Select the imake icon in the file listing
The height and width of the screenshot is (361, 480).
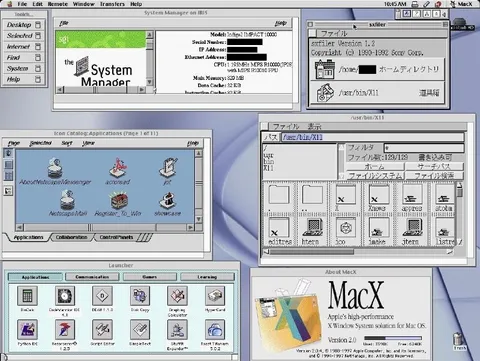click(379, 228)
